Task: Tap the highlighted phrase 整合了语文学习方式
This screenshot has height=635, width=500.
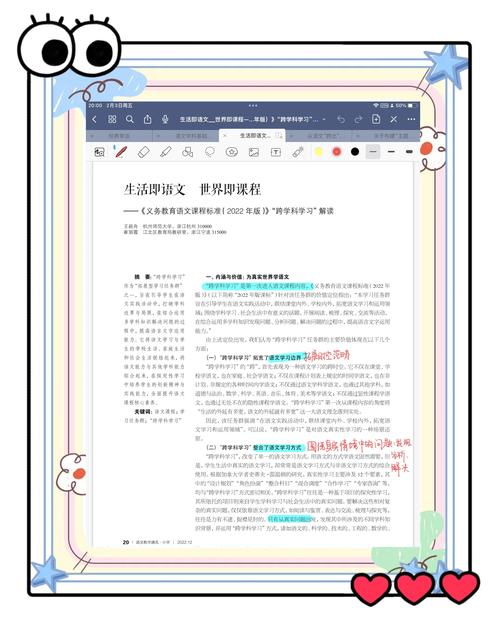Action: click(x=278, y=447)
